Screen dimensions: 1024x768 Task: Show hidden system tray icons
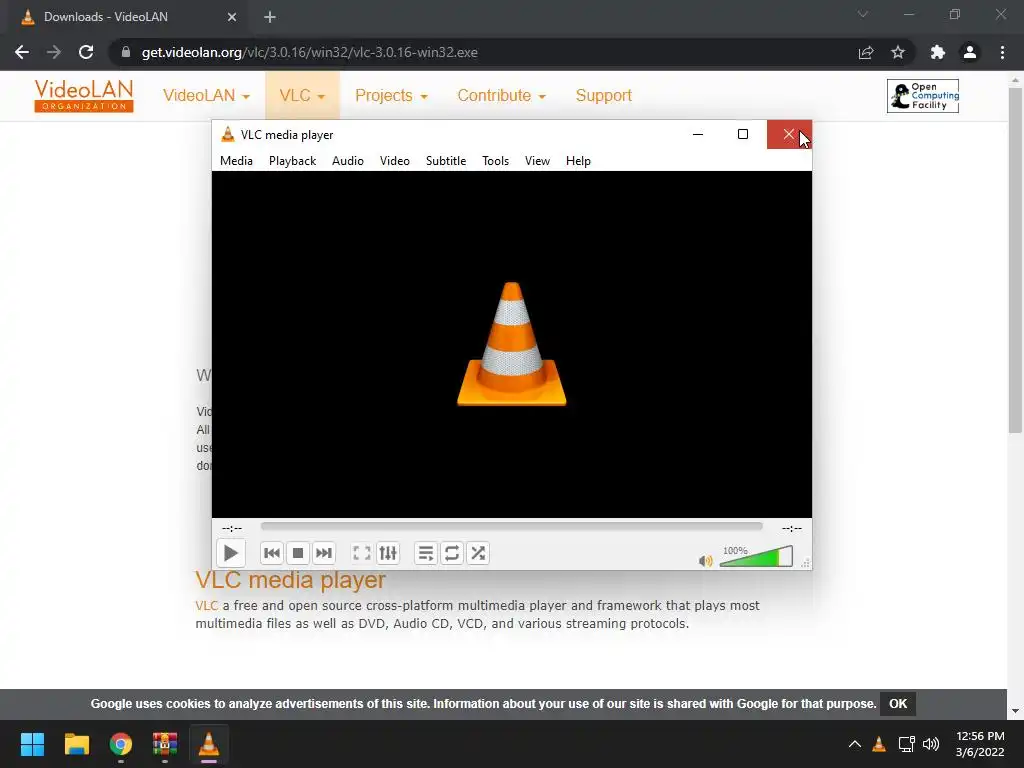[x=854, y=744]
